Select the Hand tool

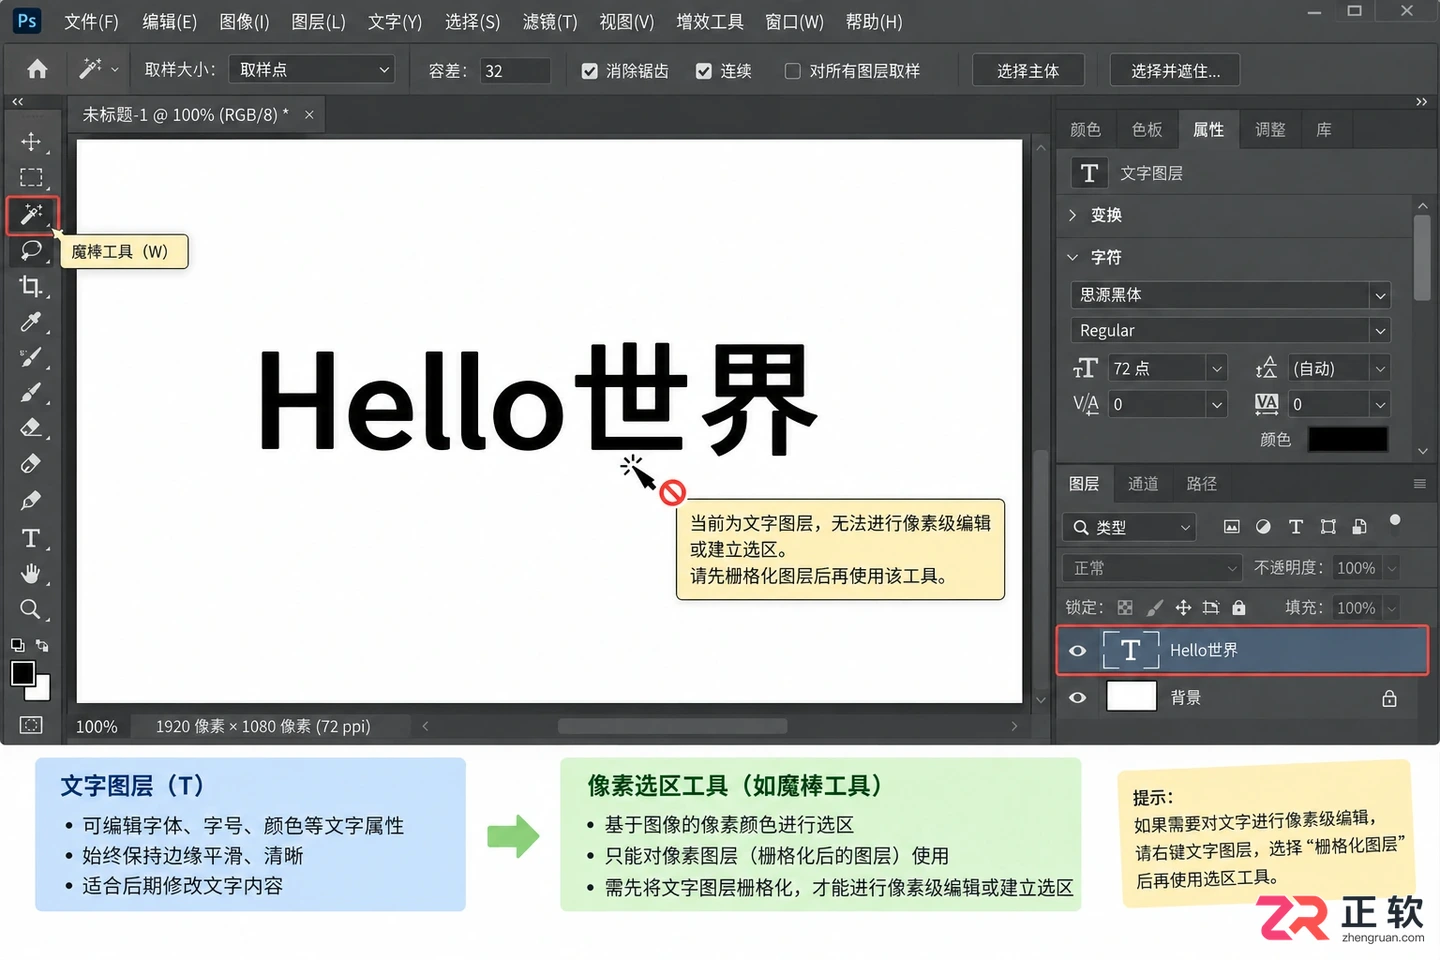click(x=31, y=573)
